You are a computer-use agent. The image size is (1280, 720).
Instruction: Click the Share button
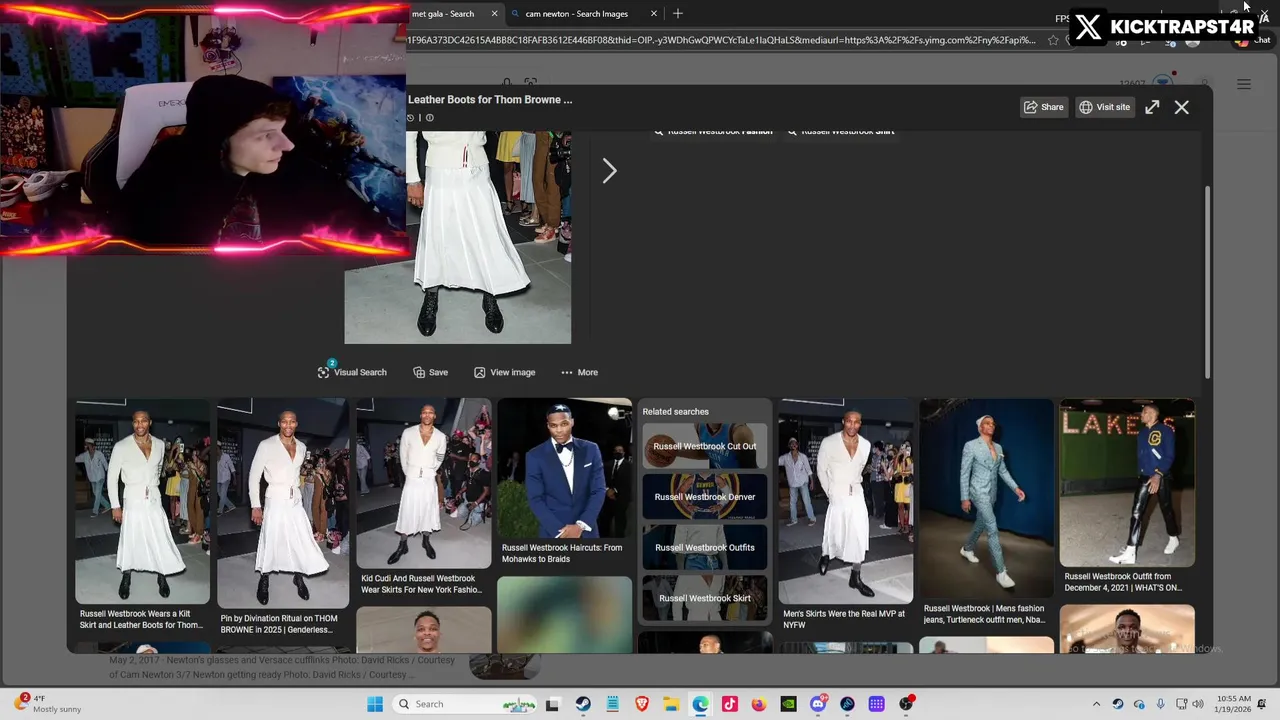point(1043,107)
